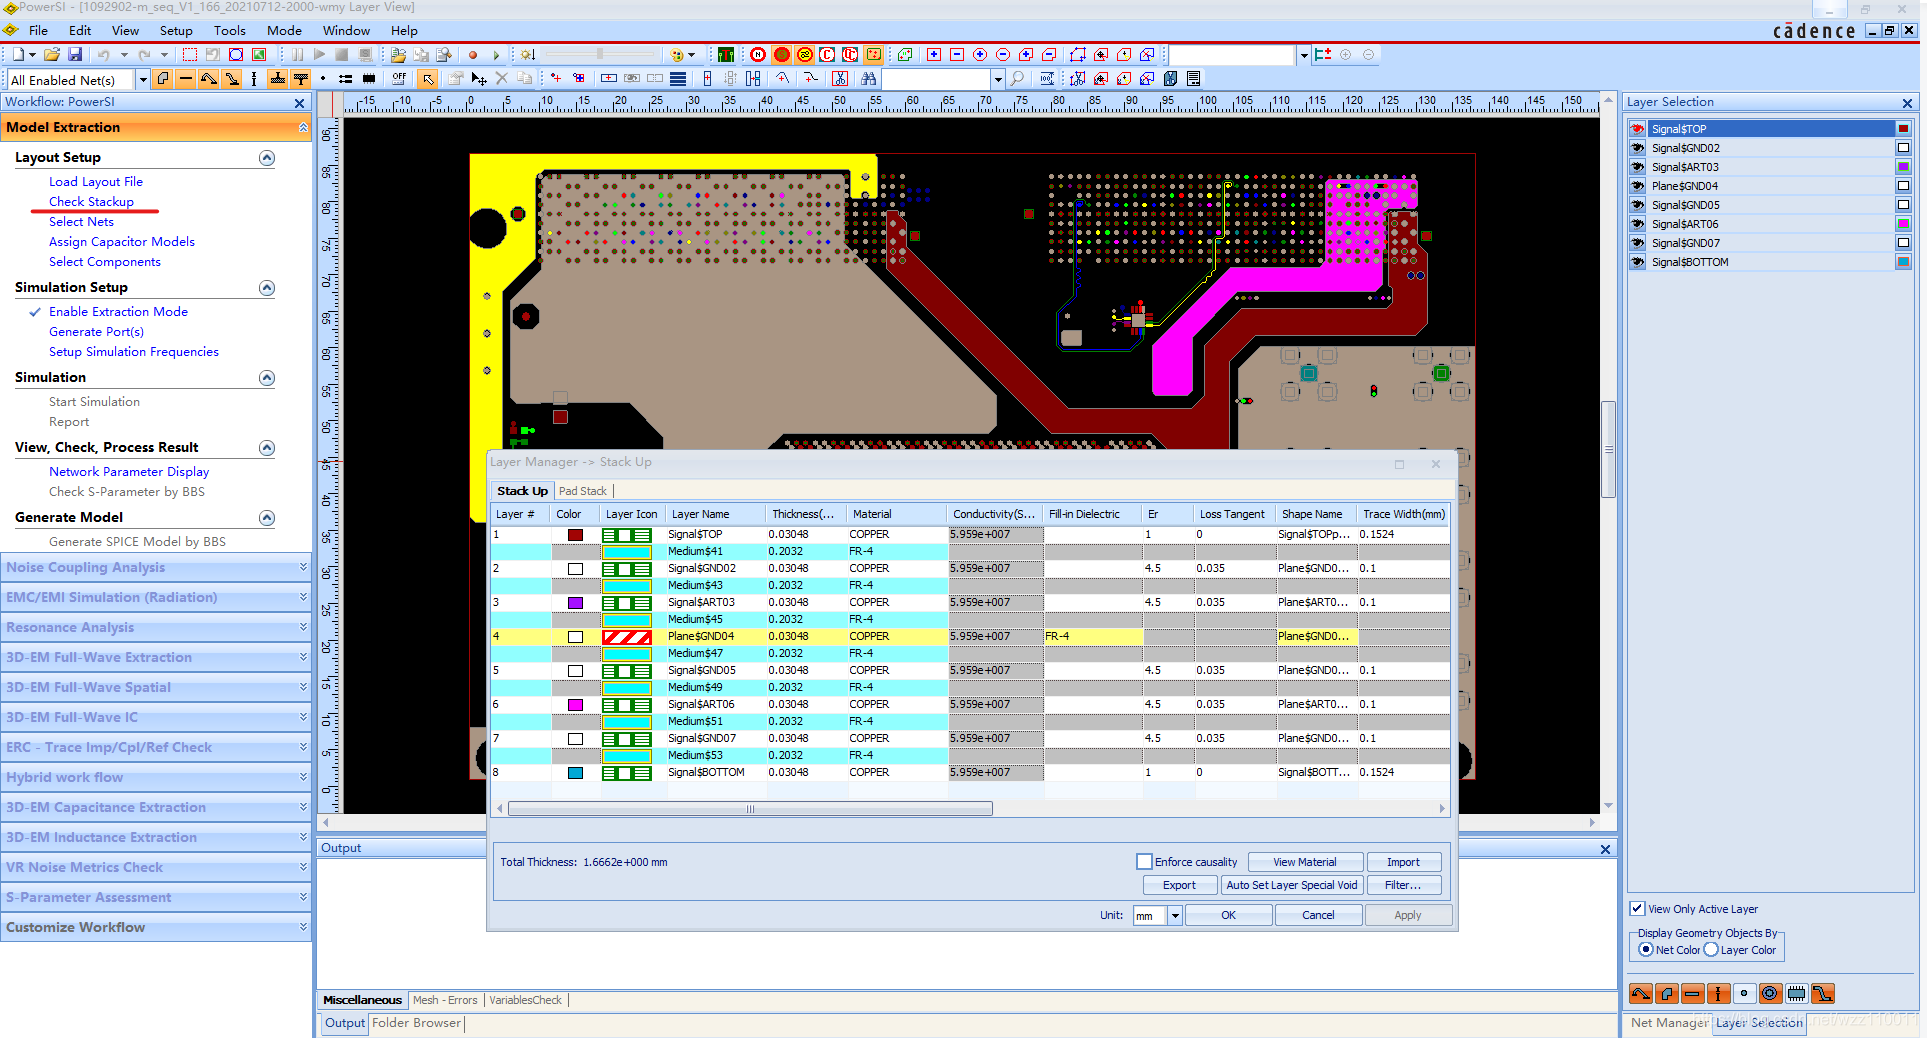
Task: Click the red circle N net icon
Action: pos(758,55)
